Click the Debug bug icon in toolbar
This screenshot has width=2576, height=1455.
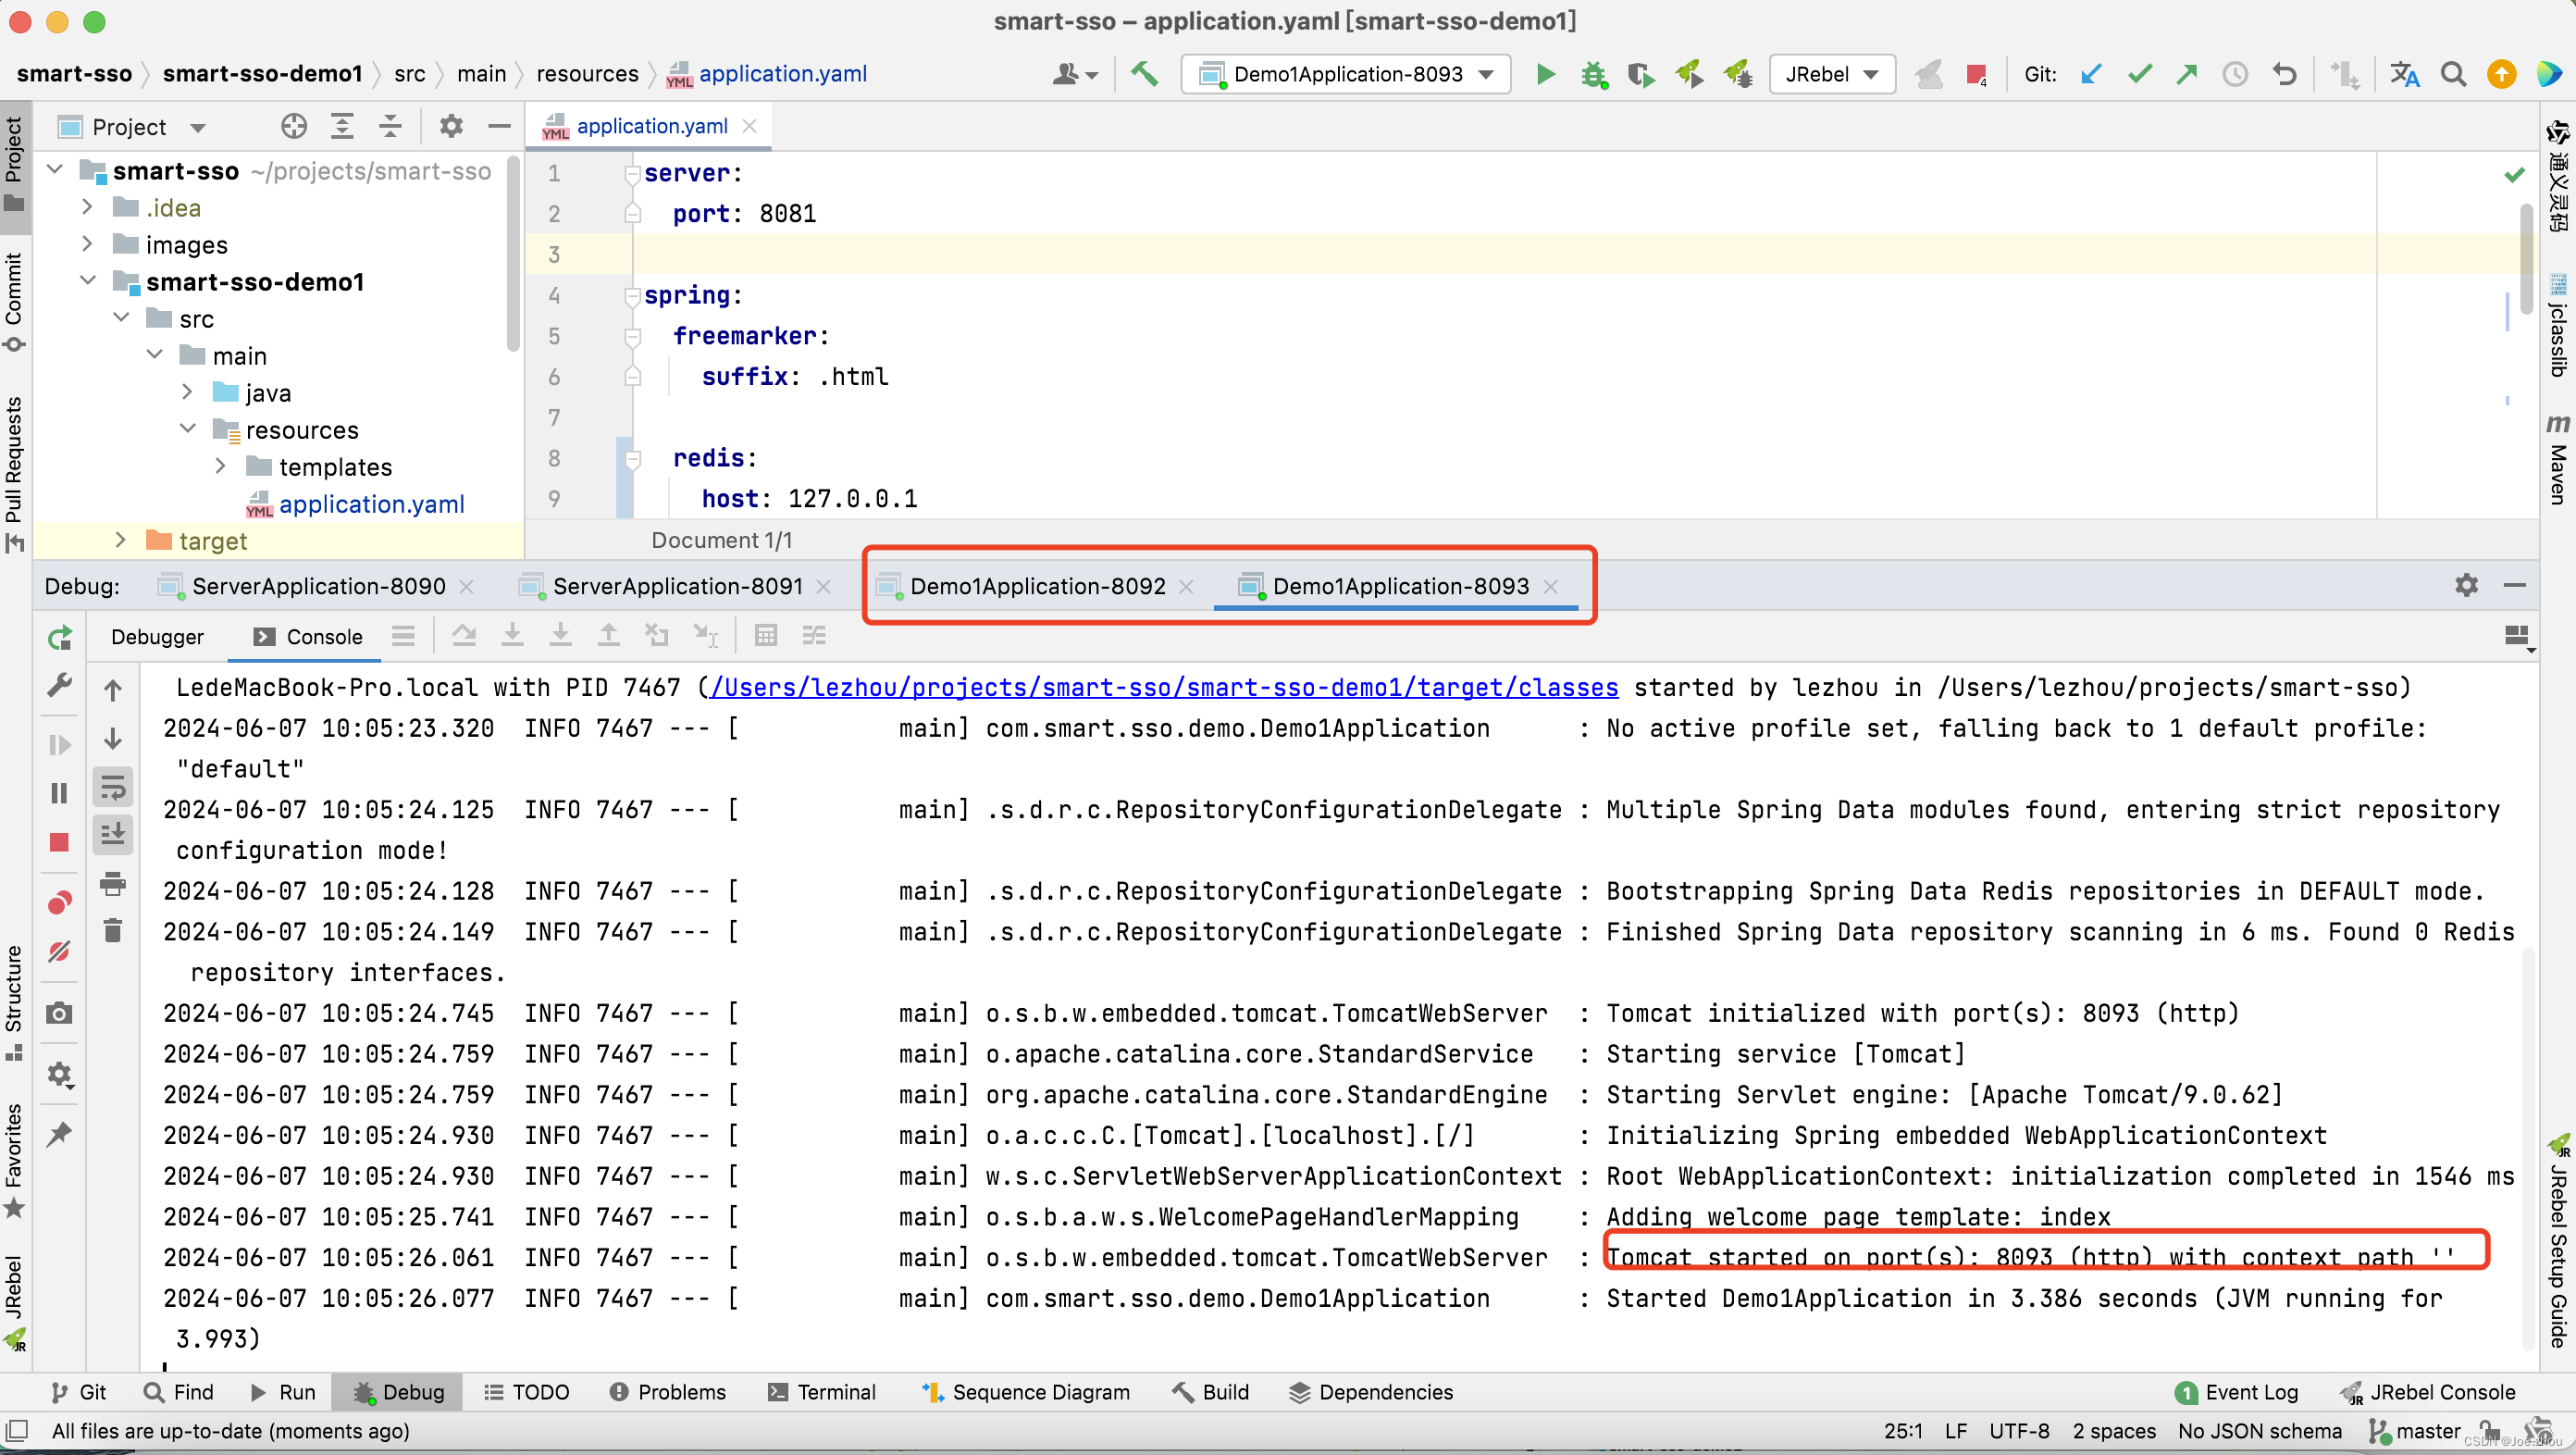[x=1593, y=74]
